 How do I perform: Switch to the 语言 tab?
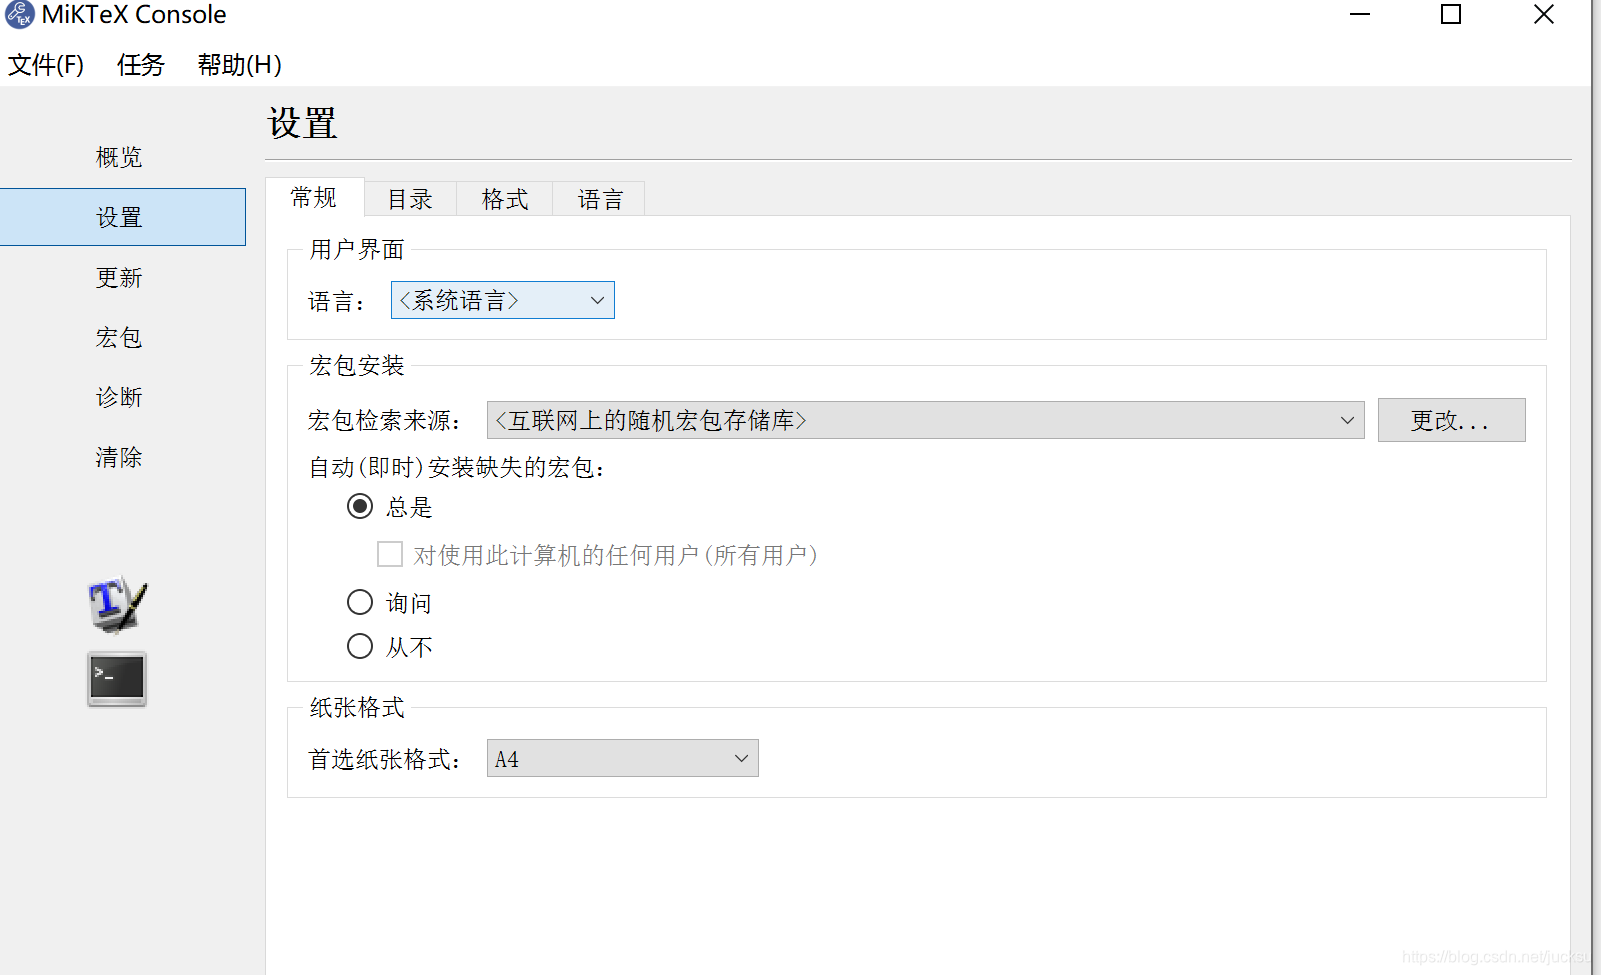(600, 199)
